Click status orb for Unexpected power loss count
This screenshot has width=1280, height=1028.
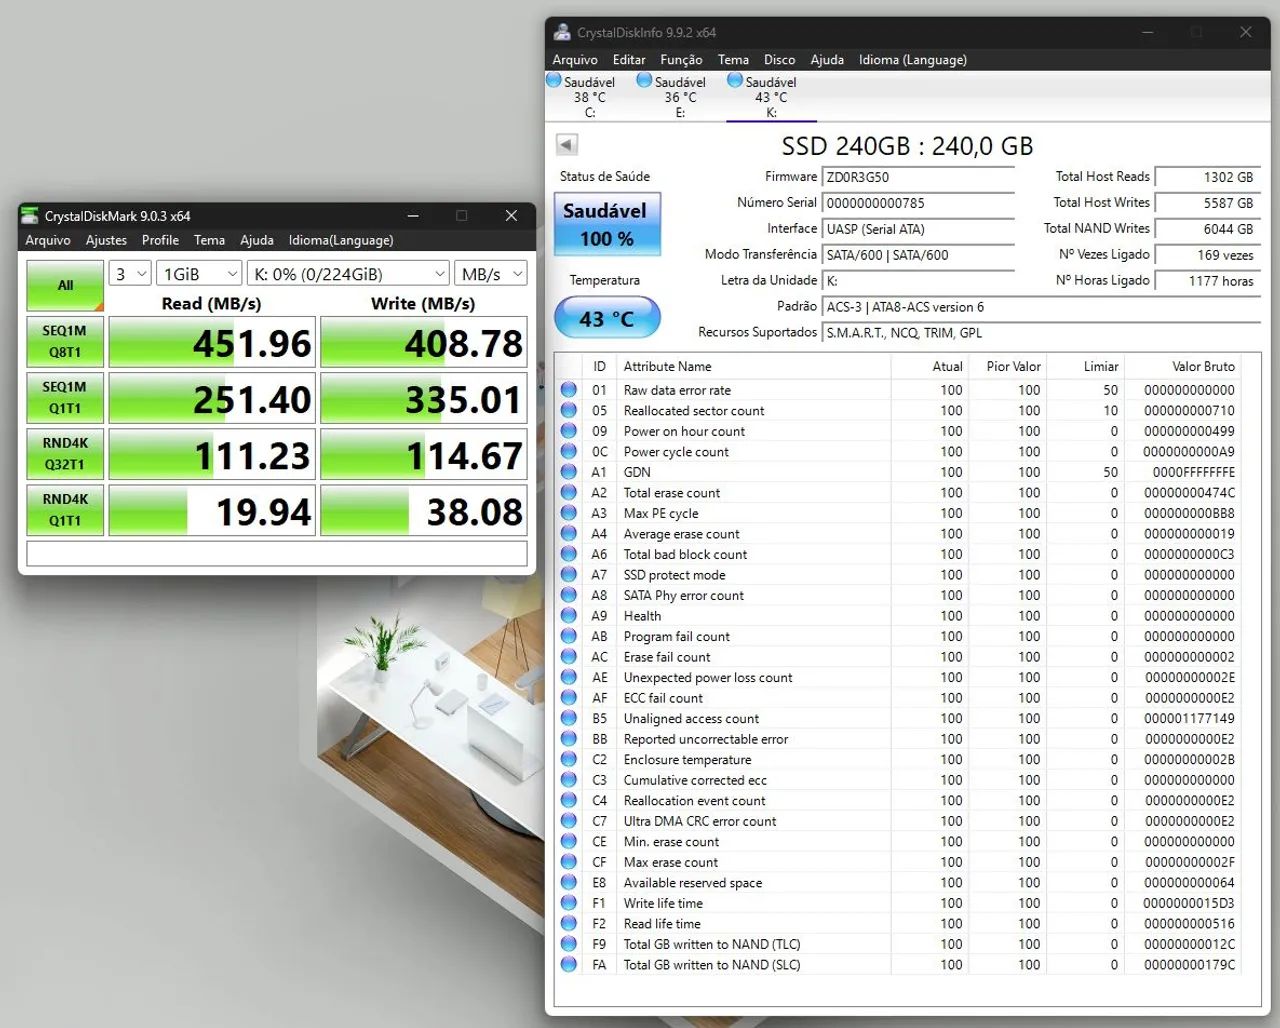(x=569, y=676)
